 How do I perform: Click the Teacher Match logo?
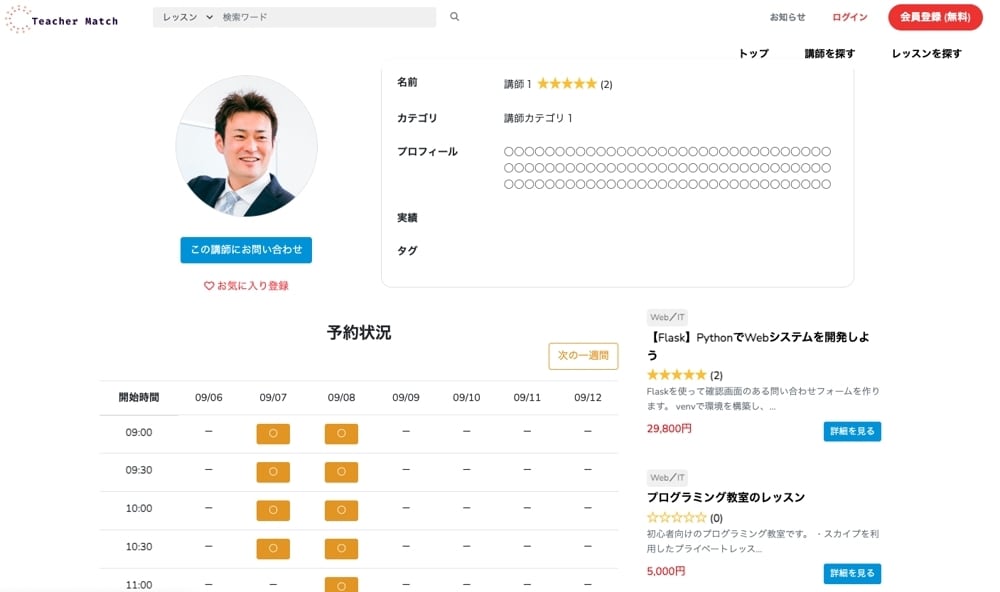click(62, 20)
